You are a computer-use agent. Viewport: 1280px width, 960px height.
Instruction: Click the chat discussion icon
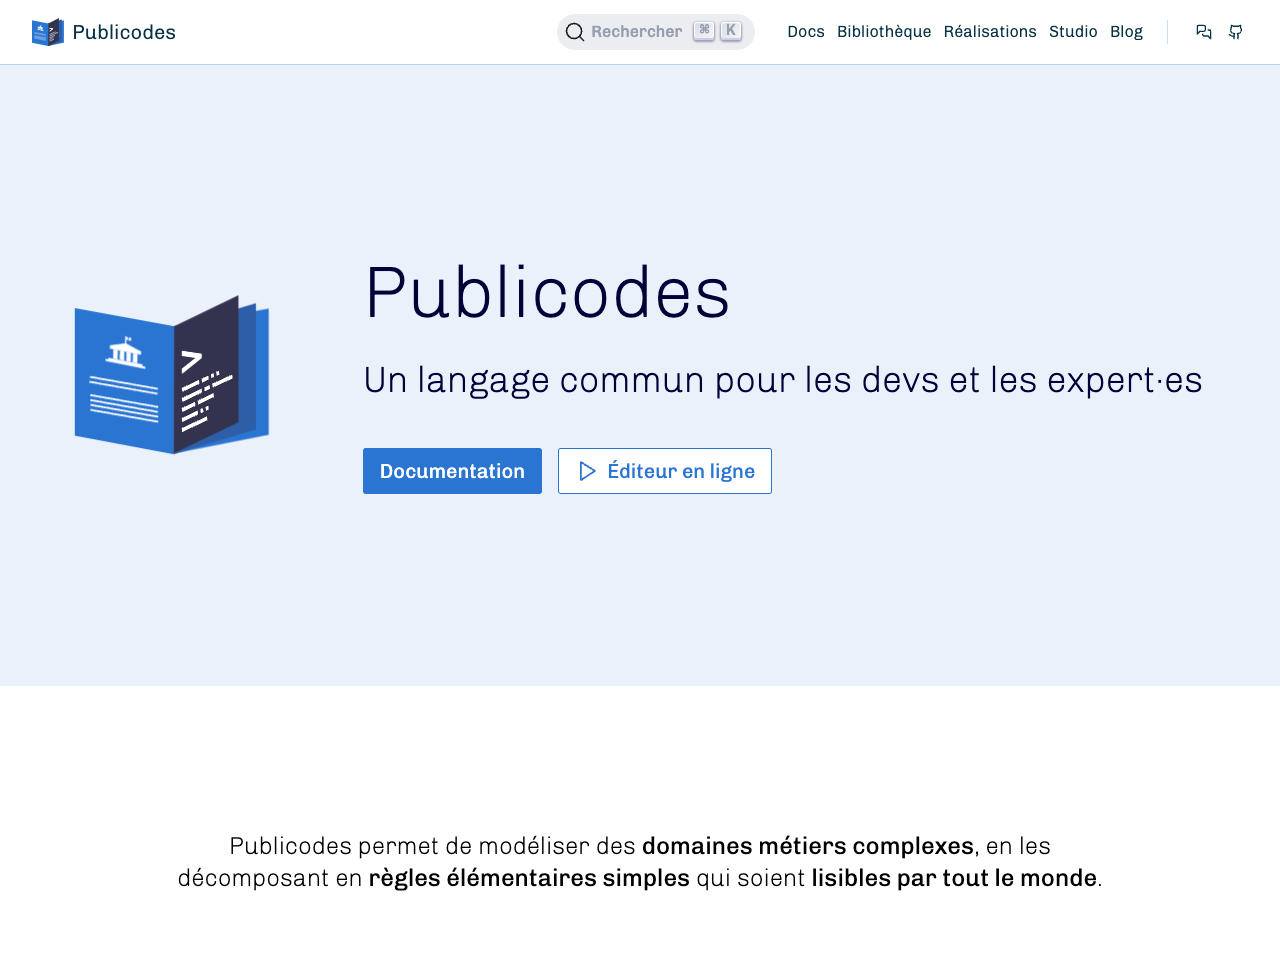1204,32
